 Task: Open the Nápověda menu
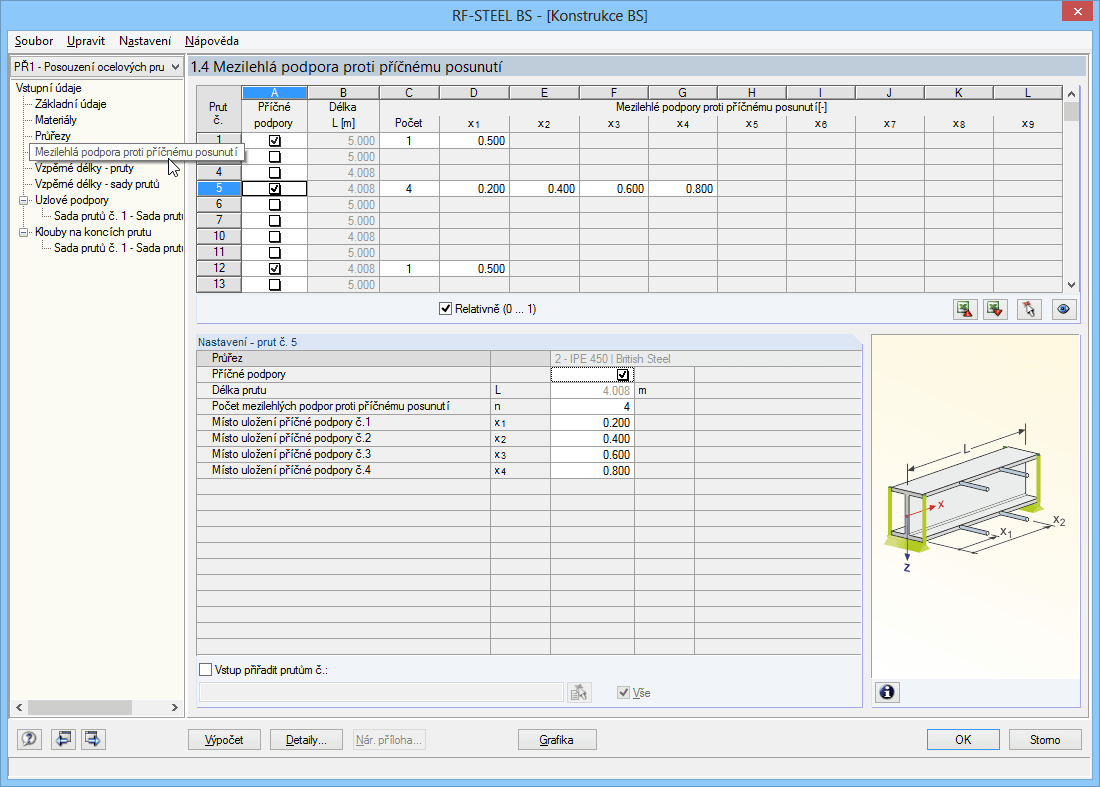click(212, 41)
